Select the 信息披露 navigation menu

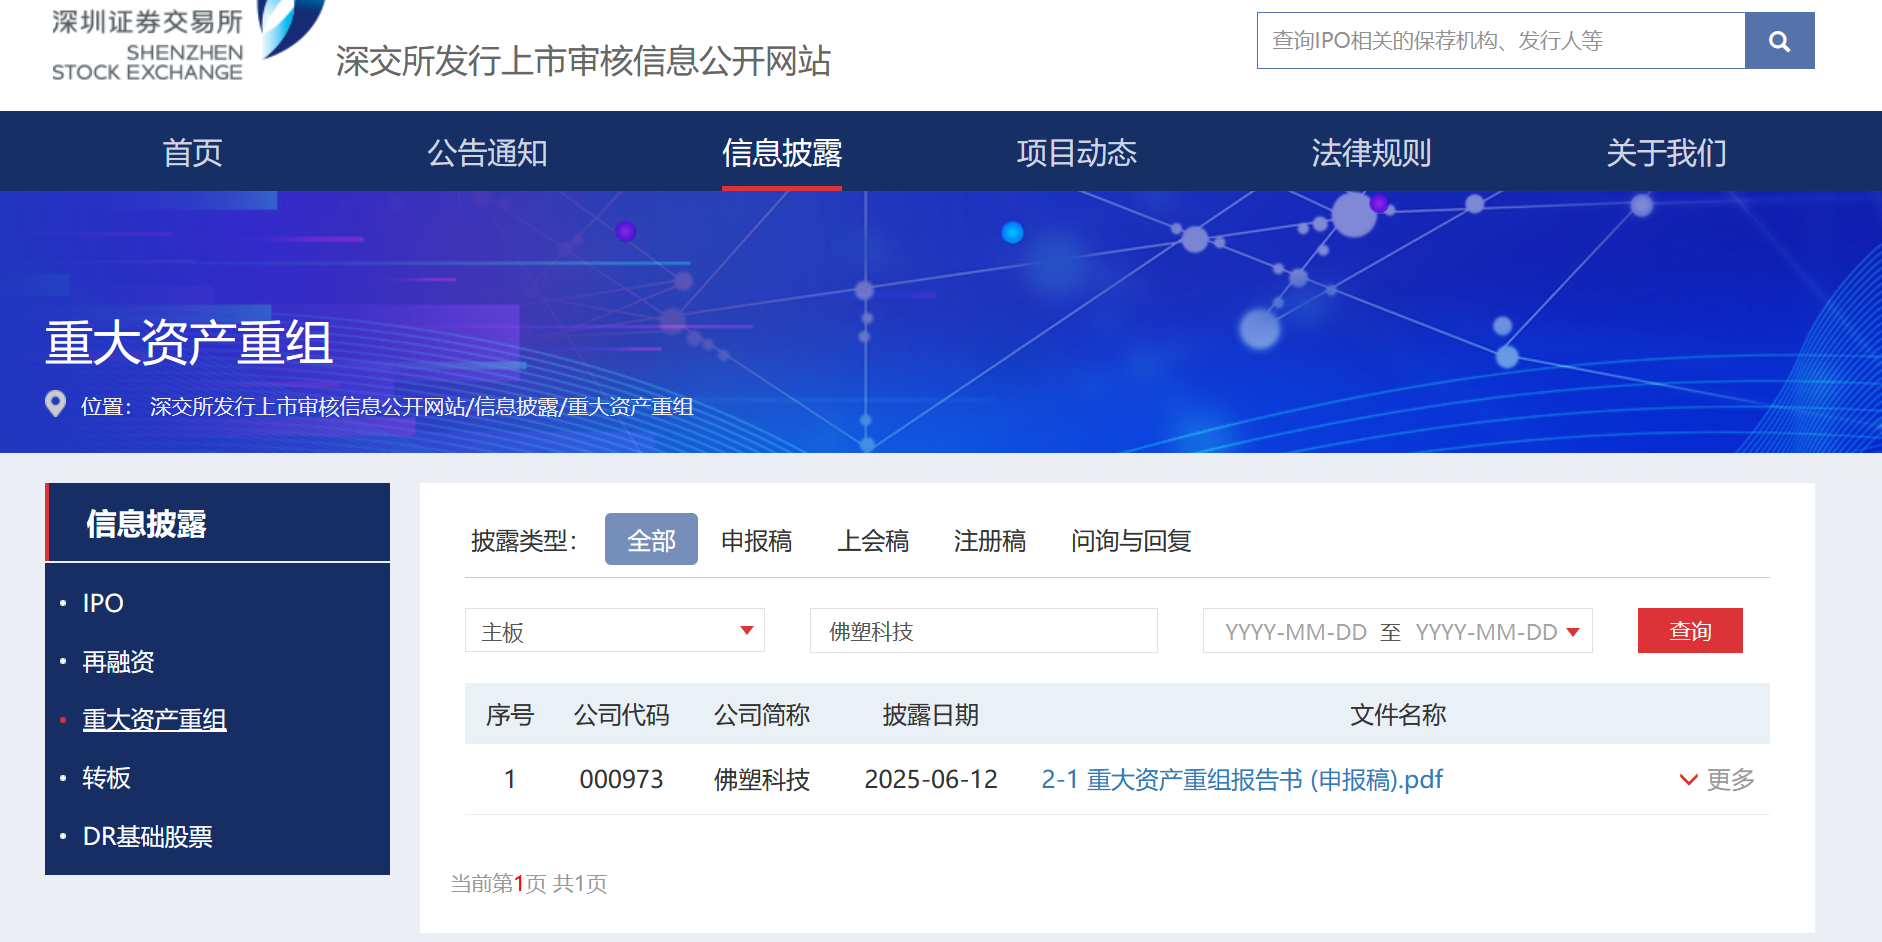782,153
